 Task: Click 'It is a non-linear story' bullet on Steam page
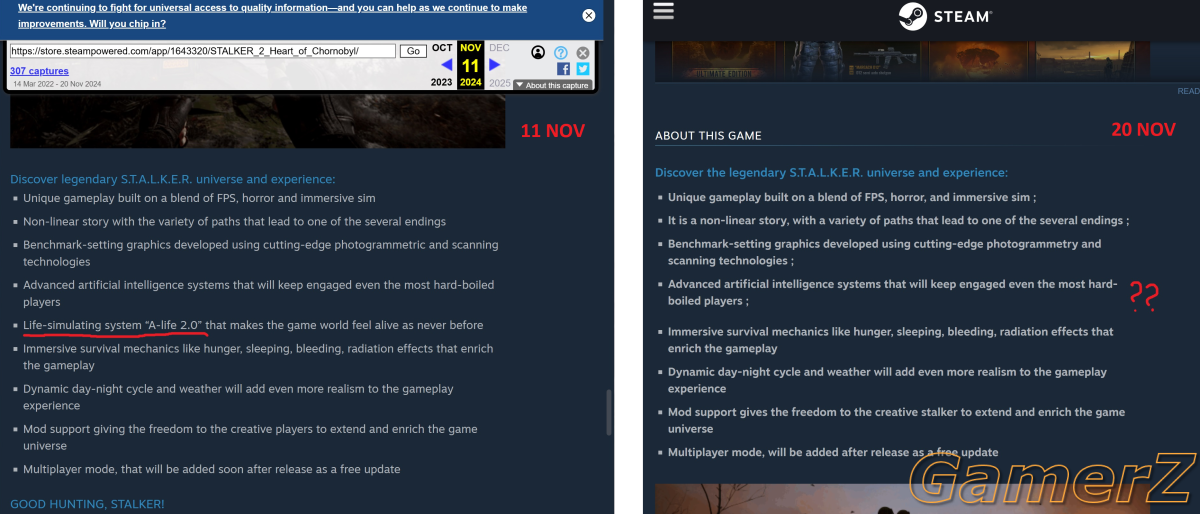898,220
